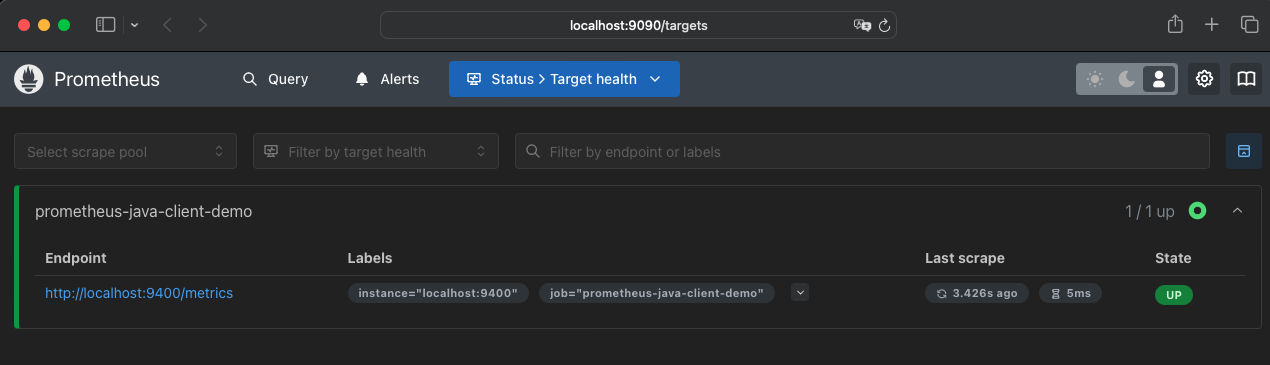Click the collapse all pools button

pos(1243,151)
